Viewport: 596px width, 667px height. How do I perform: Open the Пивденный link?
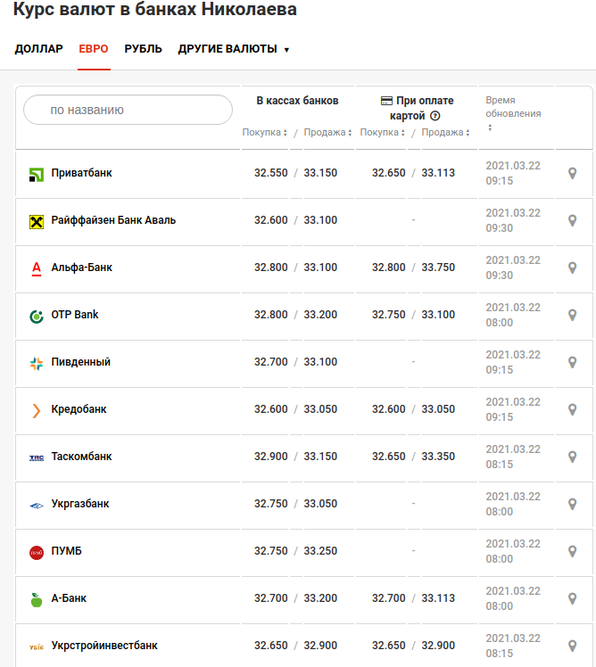pos(81,362)
